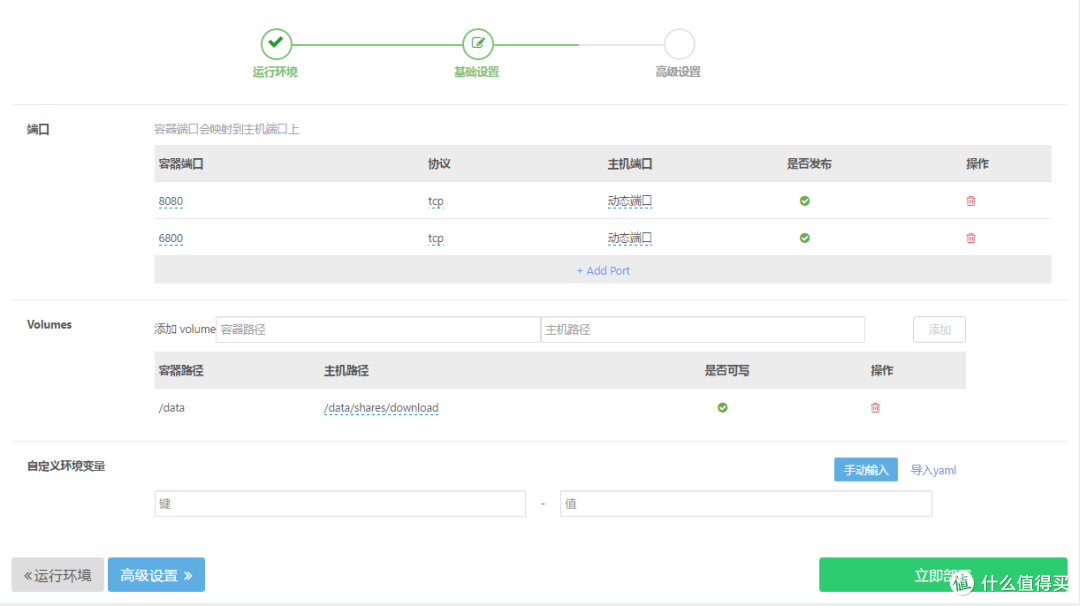Click the 添加 button next to volume inputs
Viewport: 1080px width, 606px height.
click(x=938, y=329)
